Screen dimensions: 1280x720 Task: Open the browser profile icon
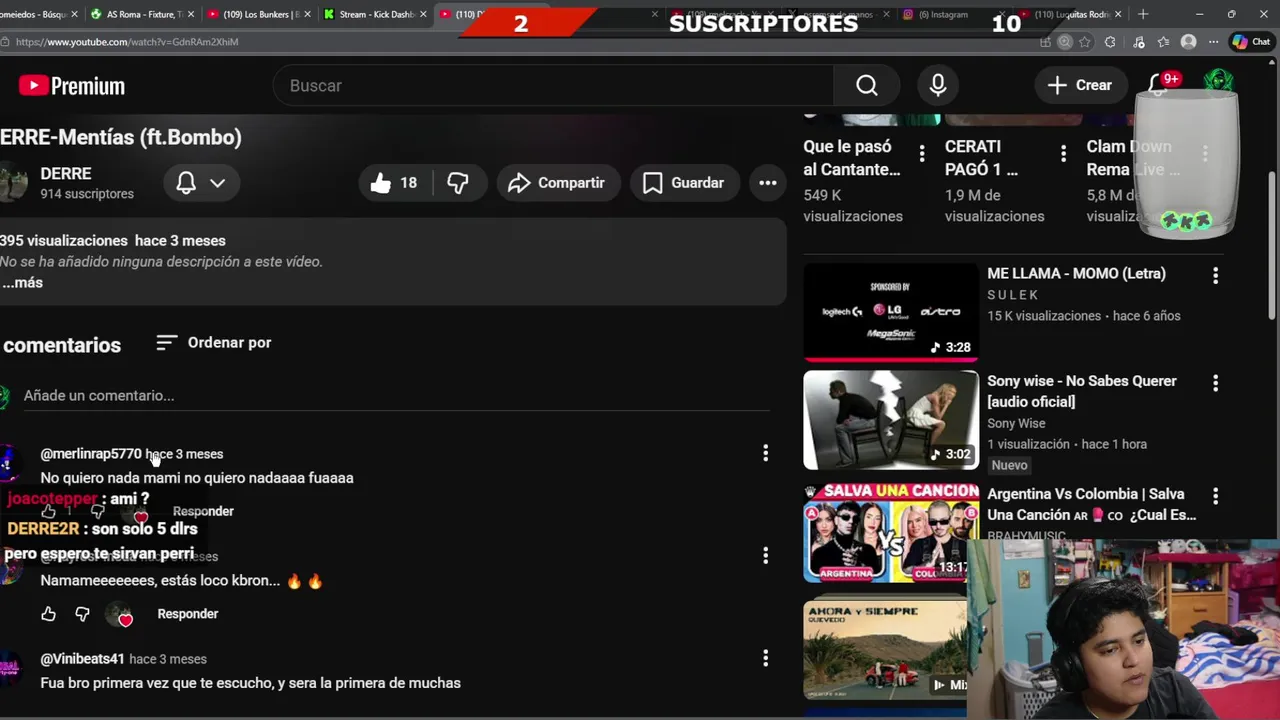tap(1188, 42)
